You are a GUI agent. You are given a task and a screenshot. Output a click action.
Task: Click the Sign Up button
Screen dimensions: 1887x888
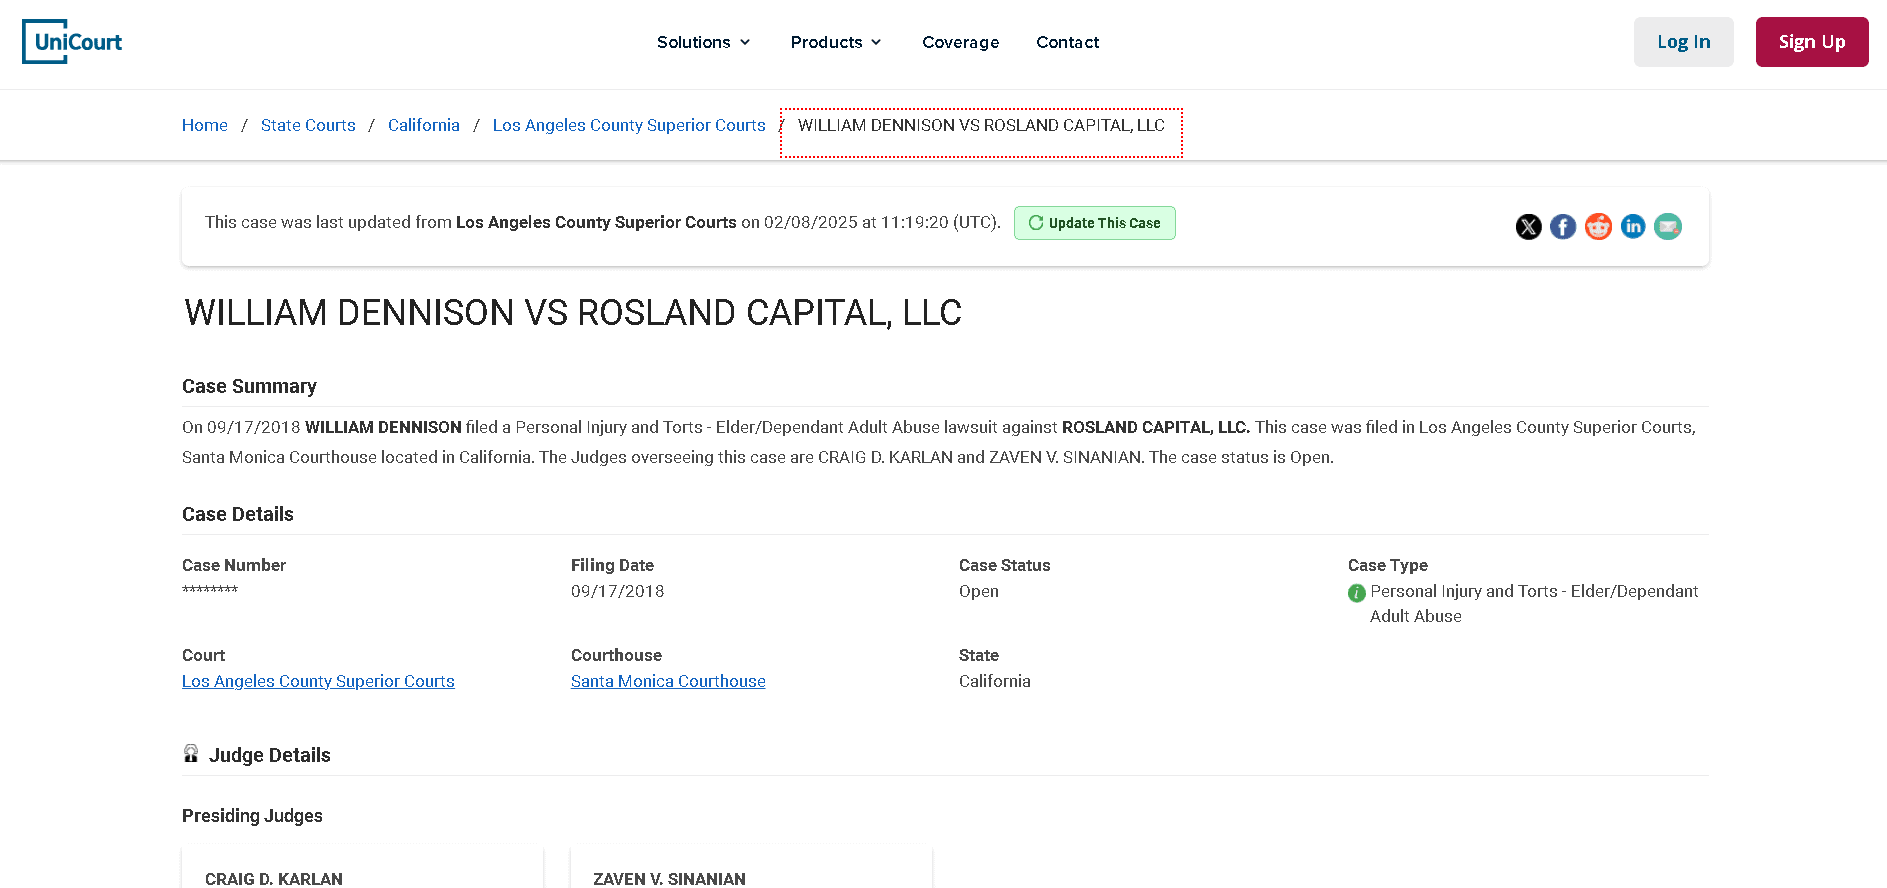tap(1811, 42)
